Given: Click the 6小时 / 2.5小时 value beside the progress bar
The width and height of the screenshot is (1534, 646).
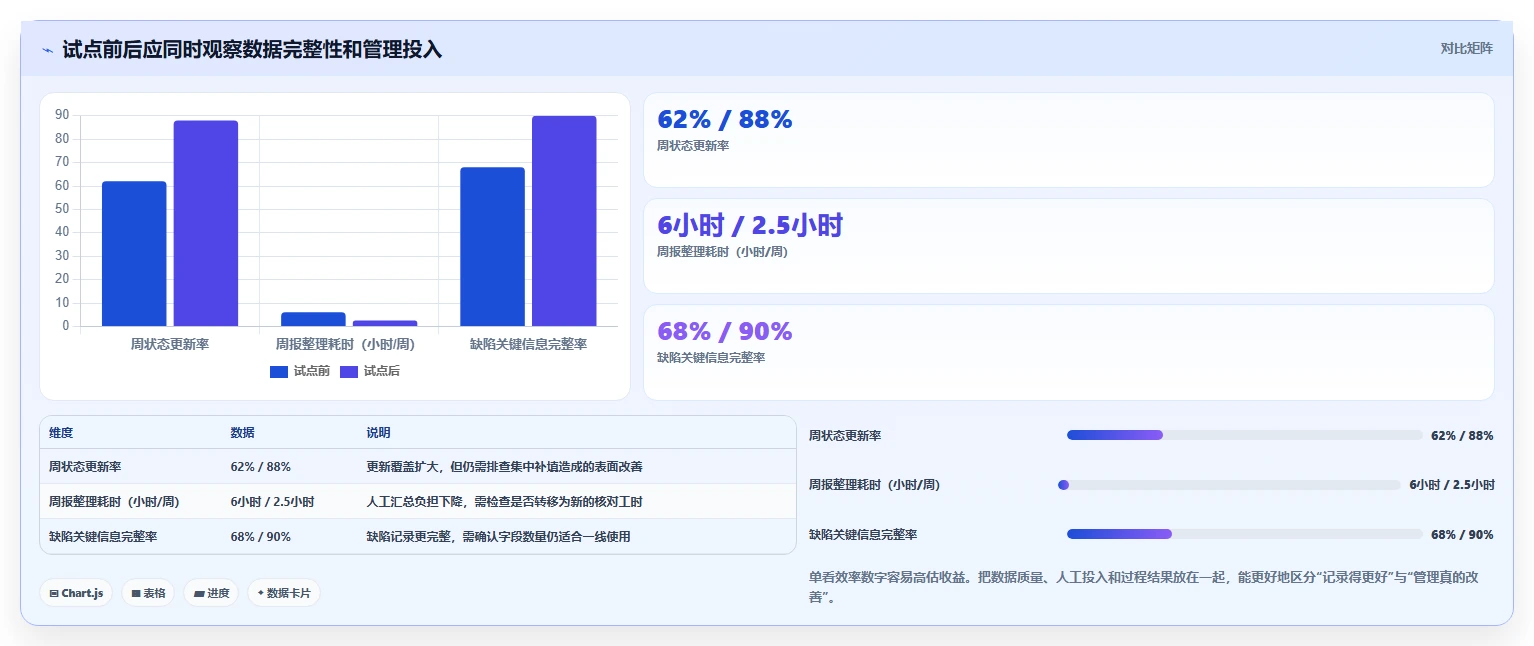Looking at the screenshot, I should coord(1452,485).
